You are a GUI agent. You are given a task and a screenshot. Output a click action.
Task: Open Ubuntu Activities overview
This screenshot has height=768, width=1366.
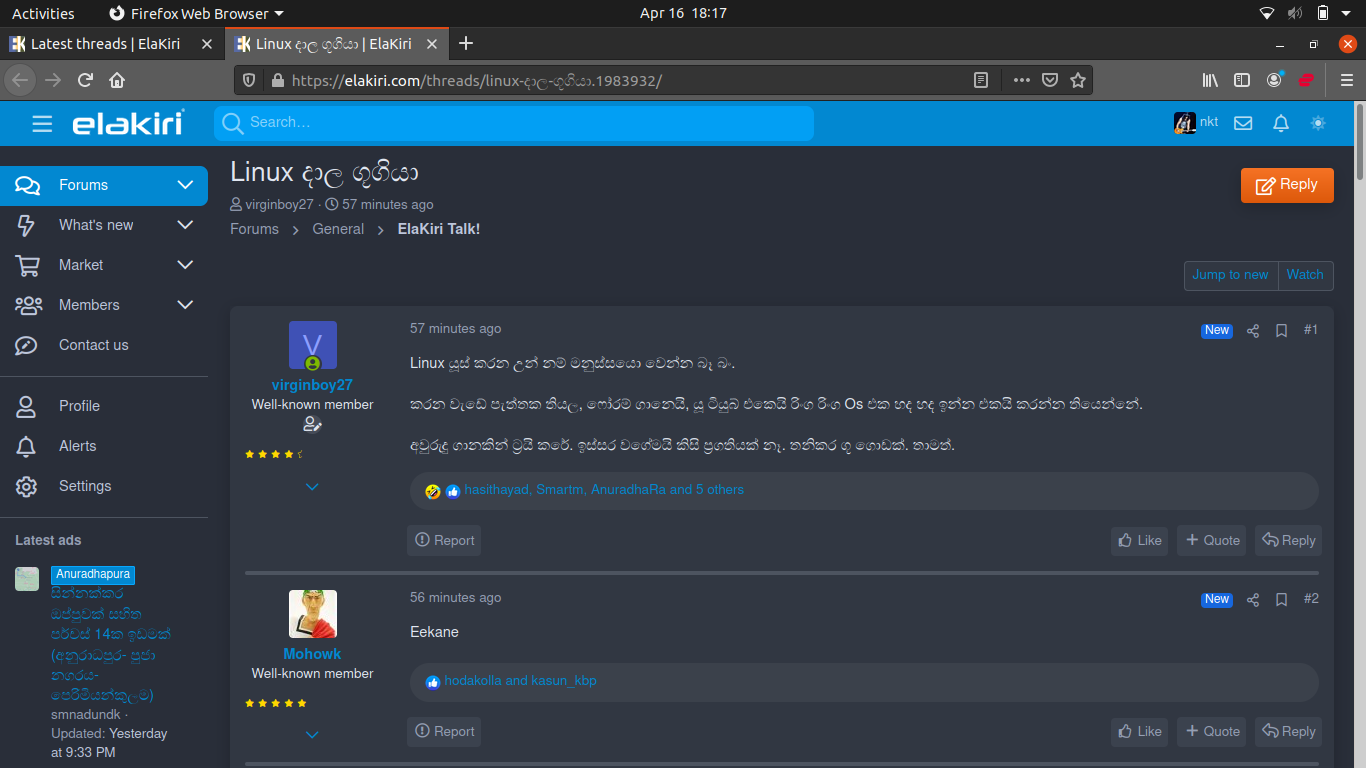(43, 13)
